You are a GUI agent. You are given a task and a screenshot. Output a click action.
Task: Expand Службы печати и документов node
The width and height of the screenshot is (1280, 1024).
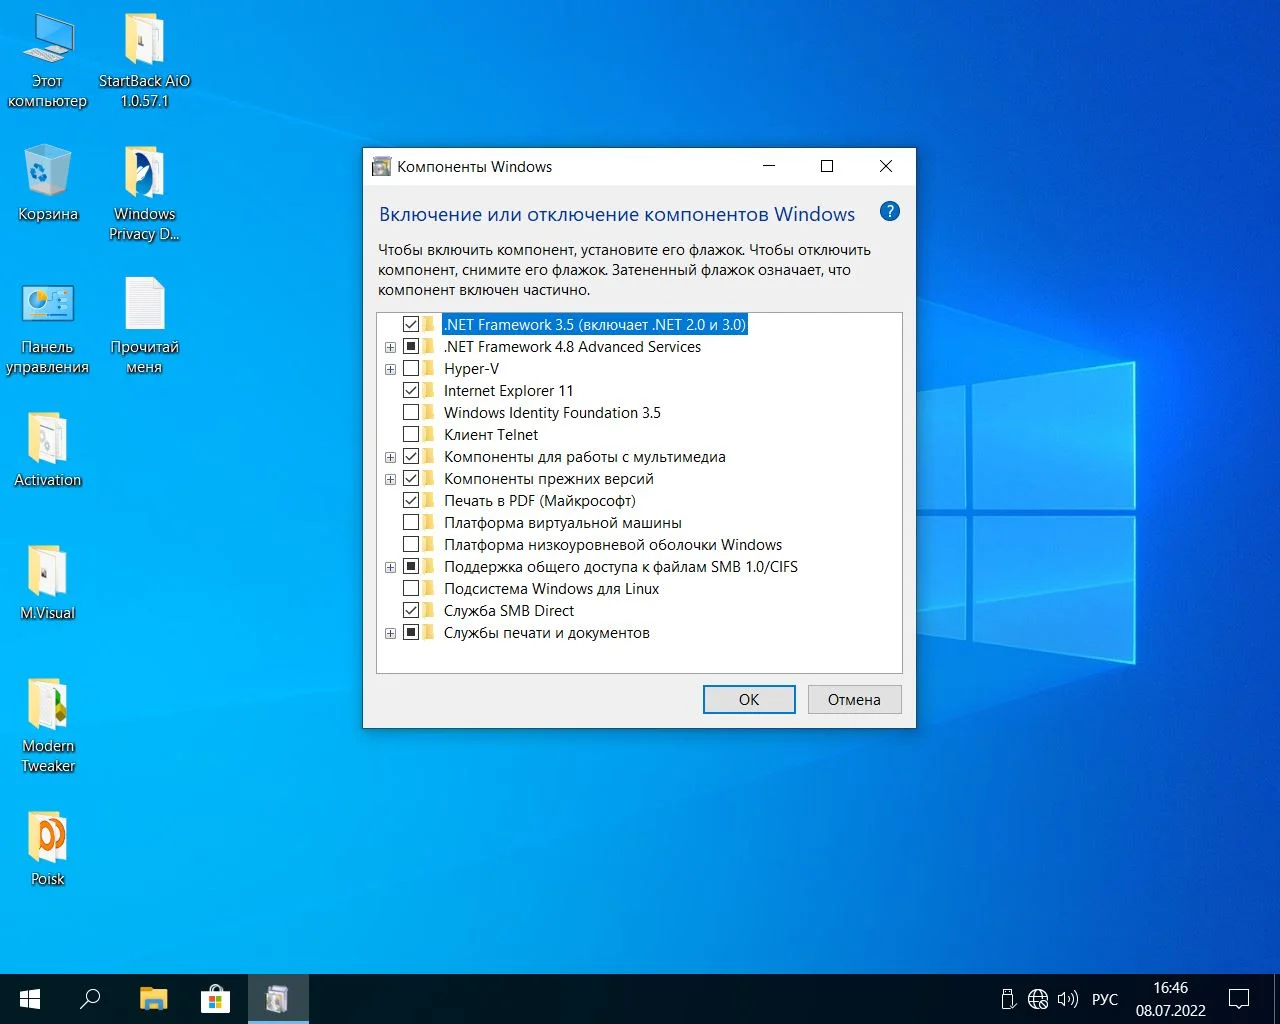coord(390,634)
